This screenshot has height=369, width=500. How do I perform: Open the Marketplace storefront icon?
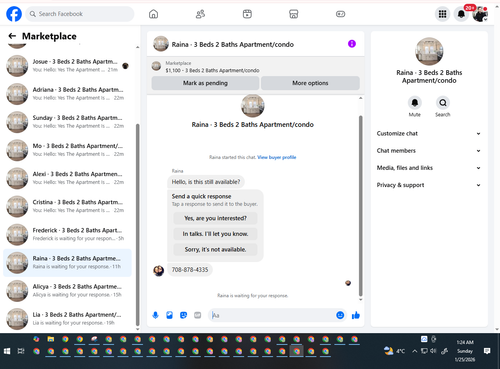pos(294,14)
